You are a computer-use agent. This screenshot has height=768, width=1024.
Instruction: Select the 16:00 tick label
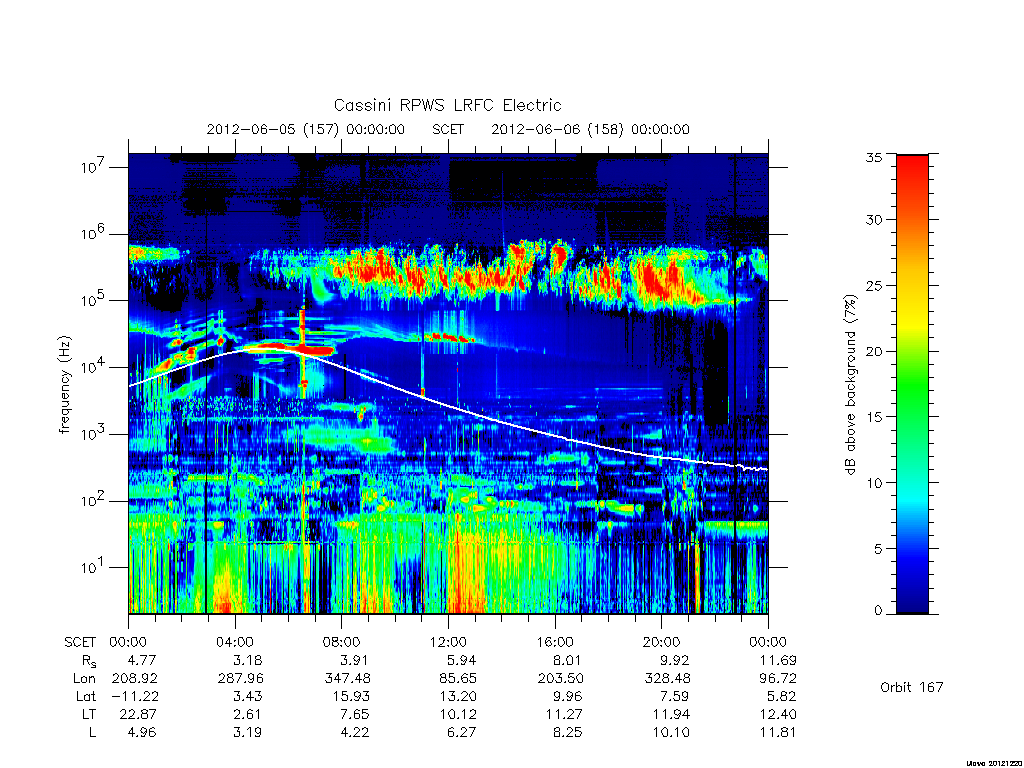click(x=554, y=642)
